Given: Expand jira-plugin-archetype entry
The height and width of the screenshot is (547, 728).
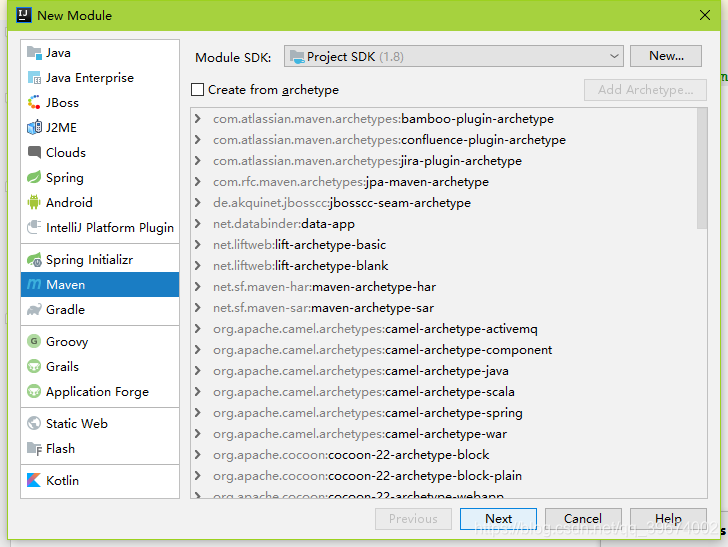Looking at the screenshot, I should (x=198, y=161).
